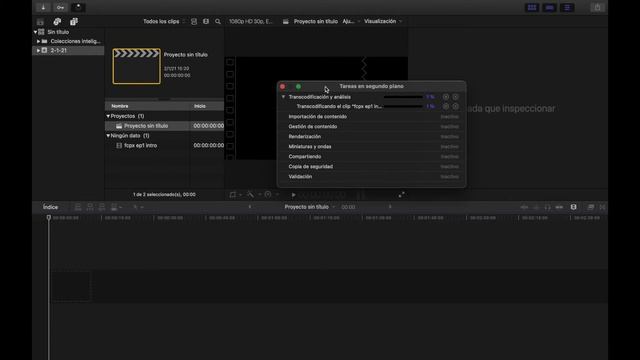Click the append clip button

click(x=102, y=207)
